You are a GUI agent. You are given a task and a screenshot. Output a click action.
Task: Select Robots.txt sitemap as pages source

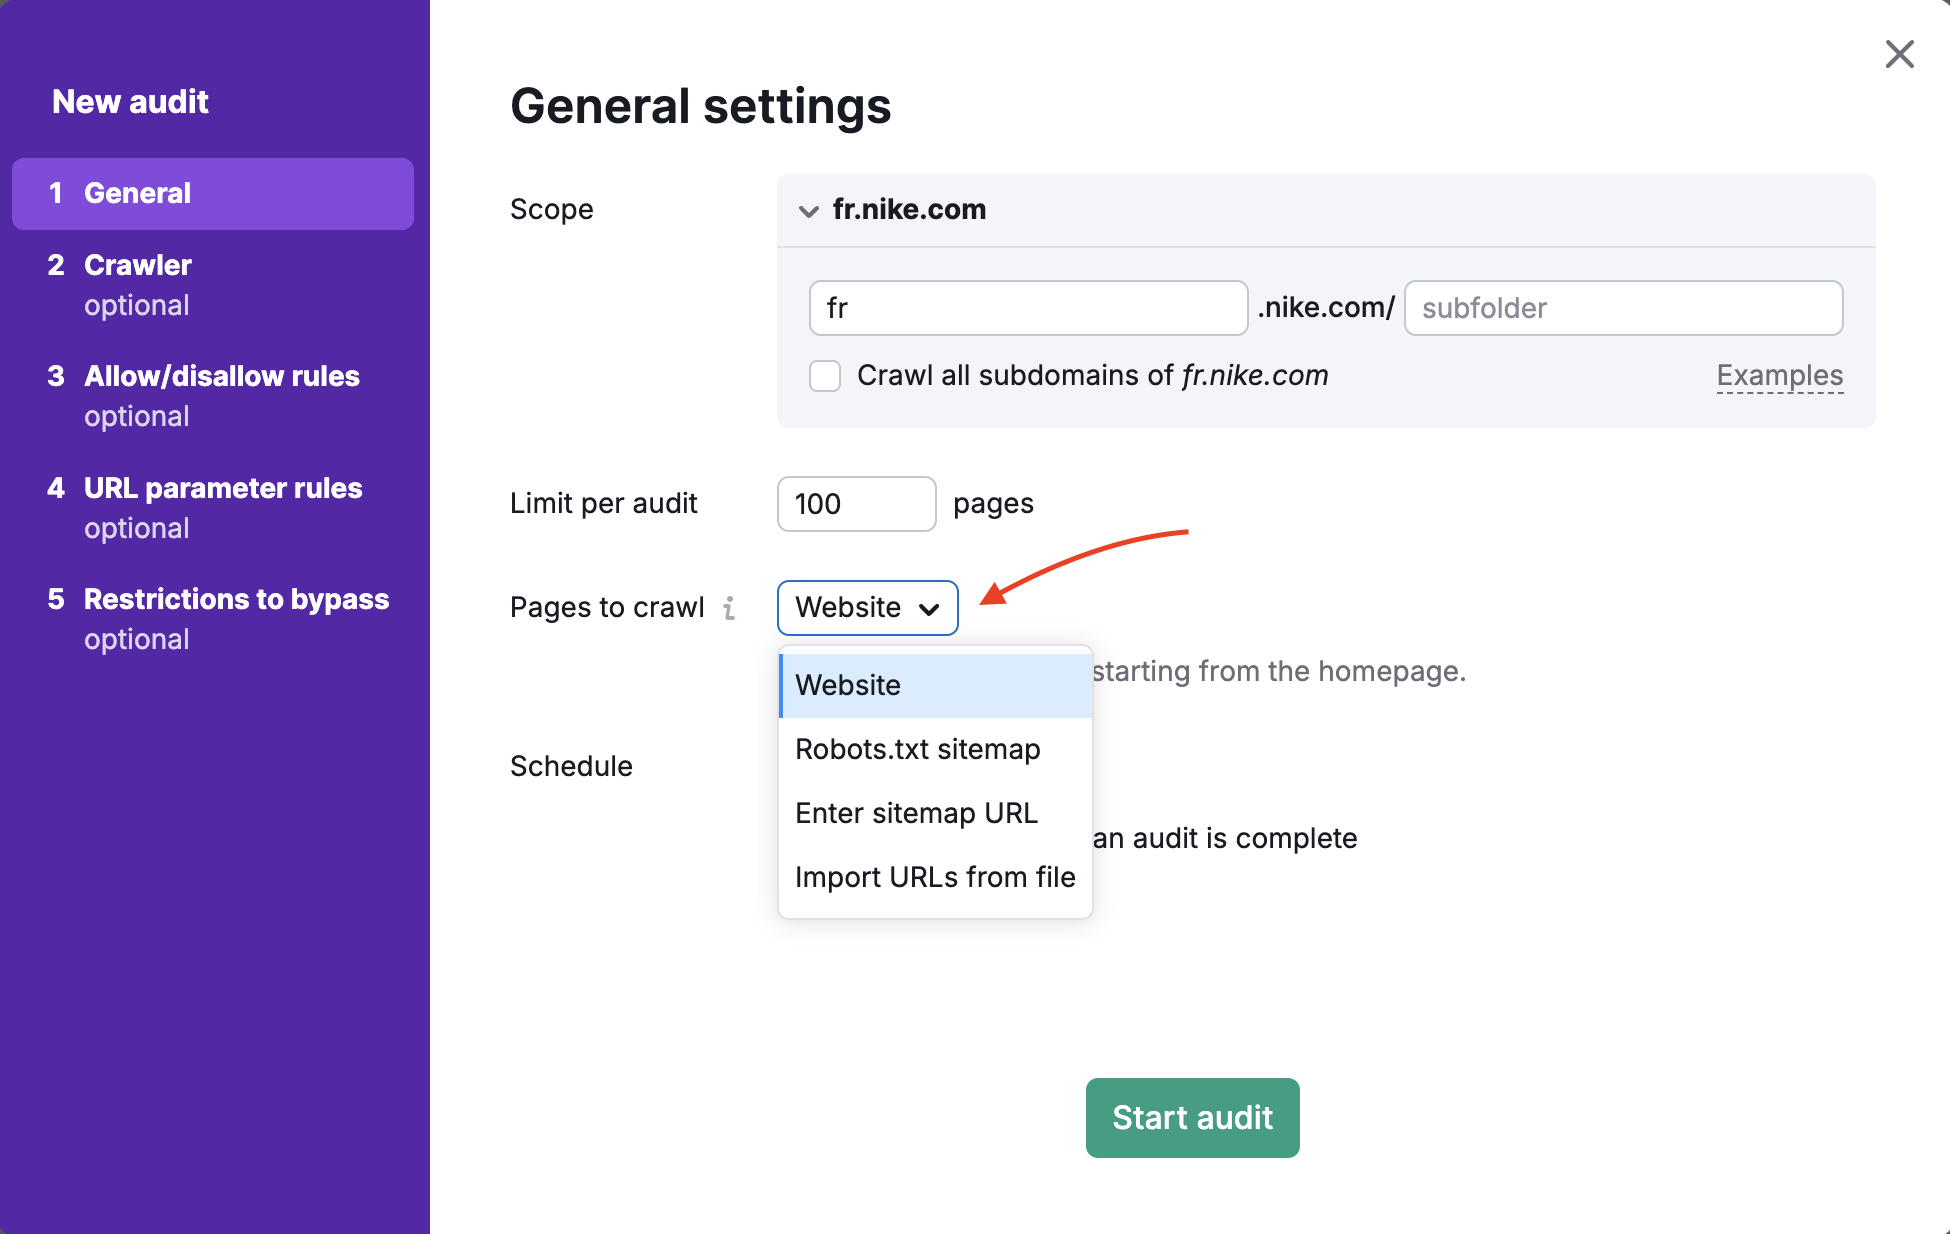click(917, 749)
